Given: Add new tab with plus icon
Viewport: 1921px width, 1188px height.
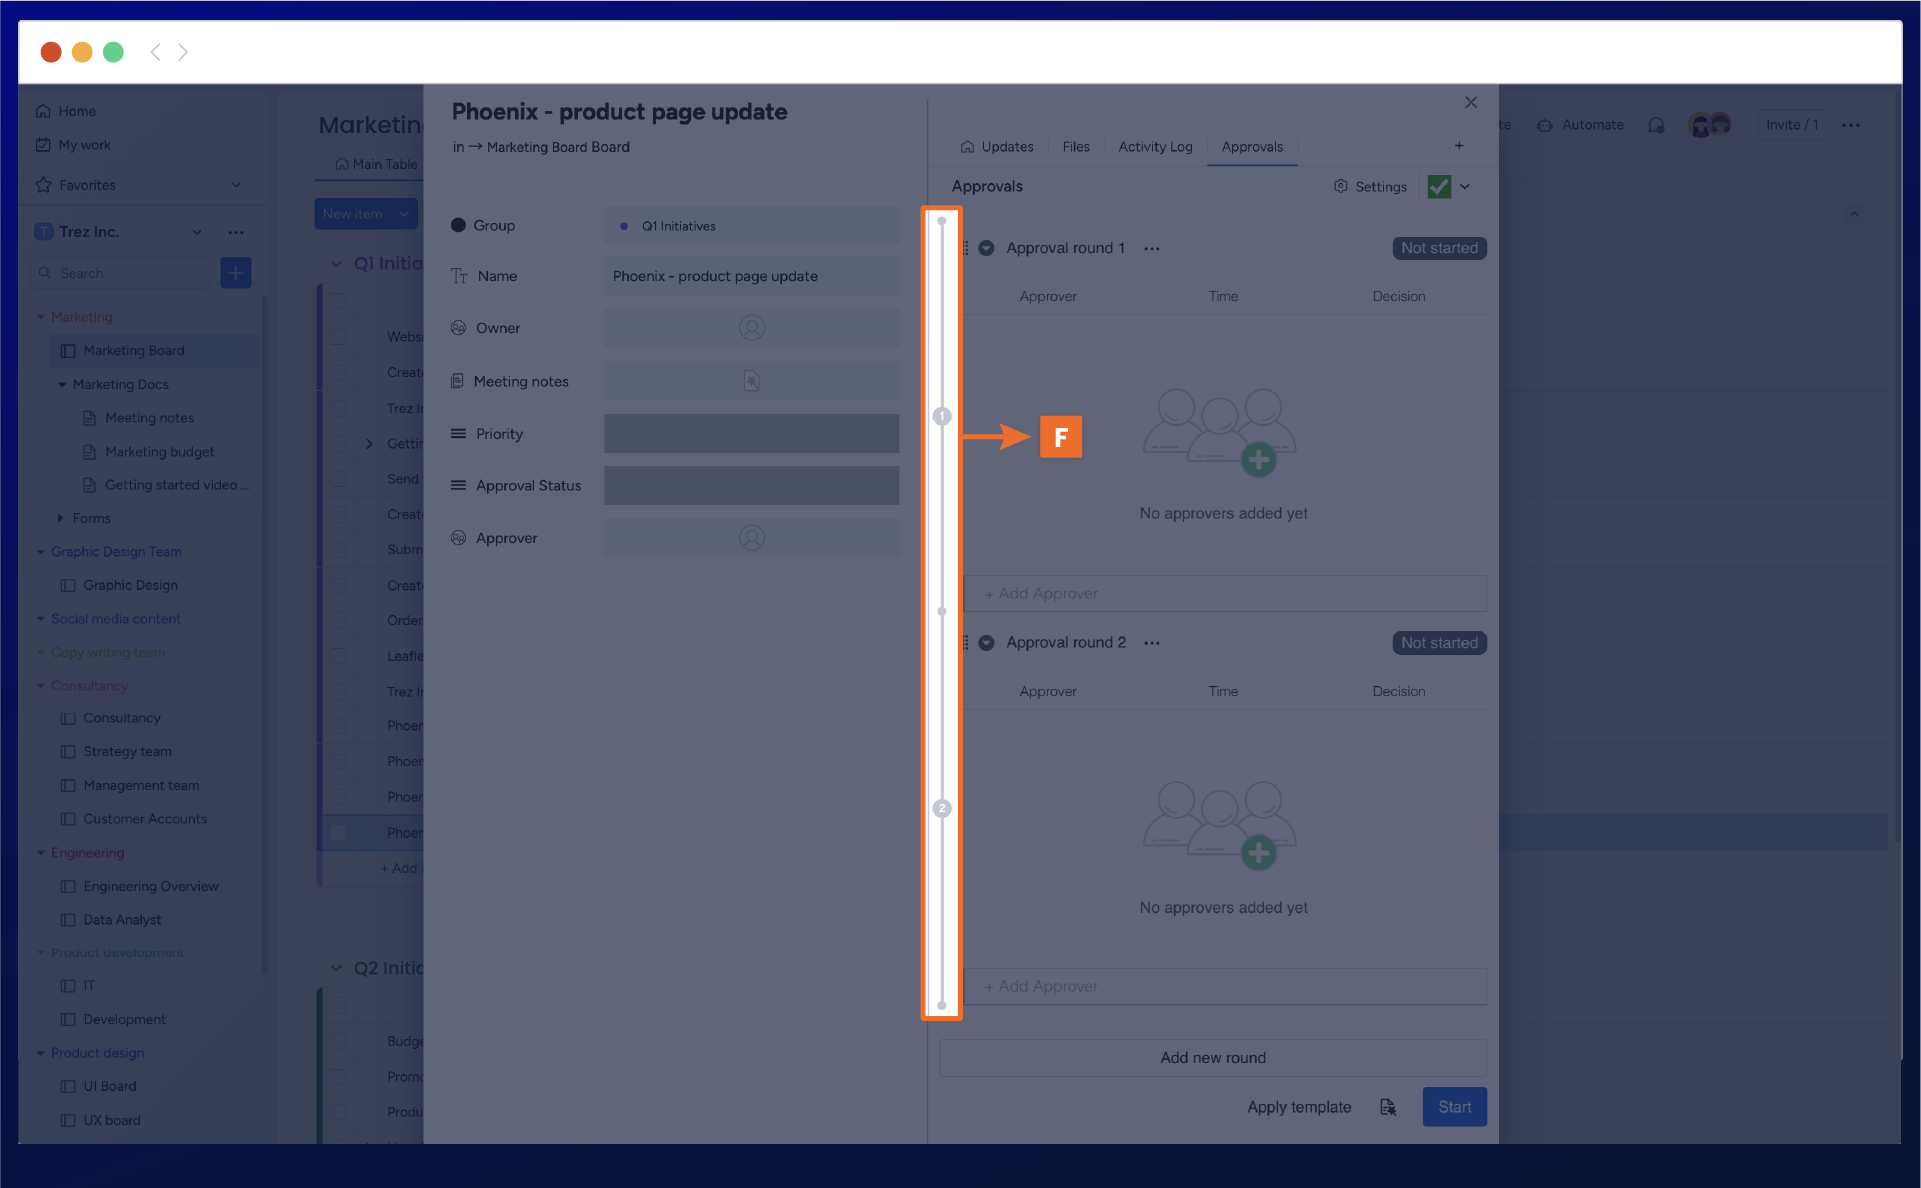Looking at the screenshot, I should tap(1459, 146).
